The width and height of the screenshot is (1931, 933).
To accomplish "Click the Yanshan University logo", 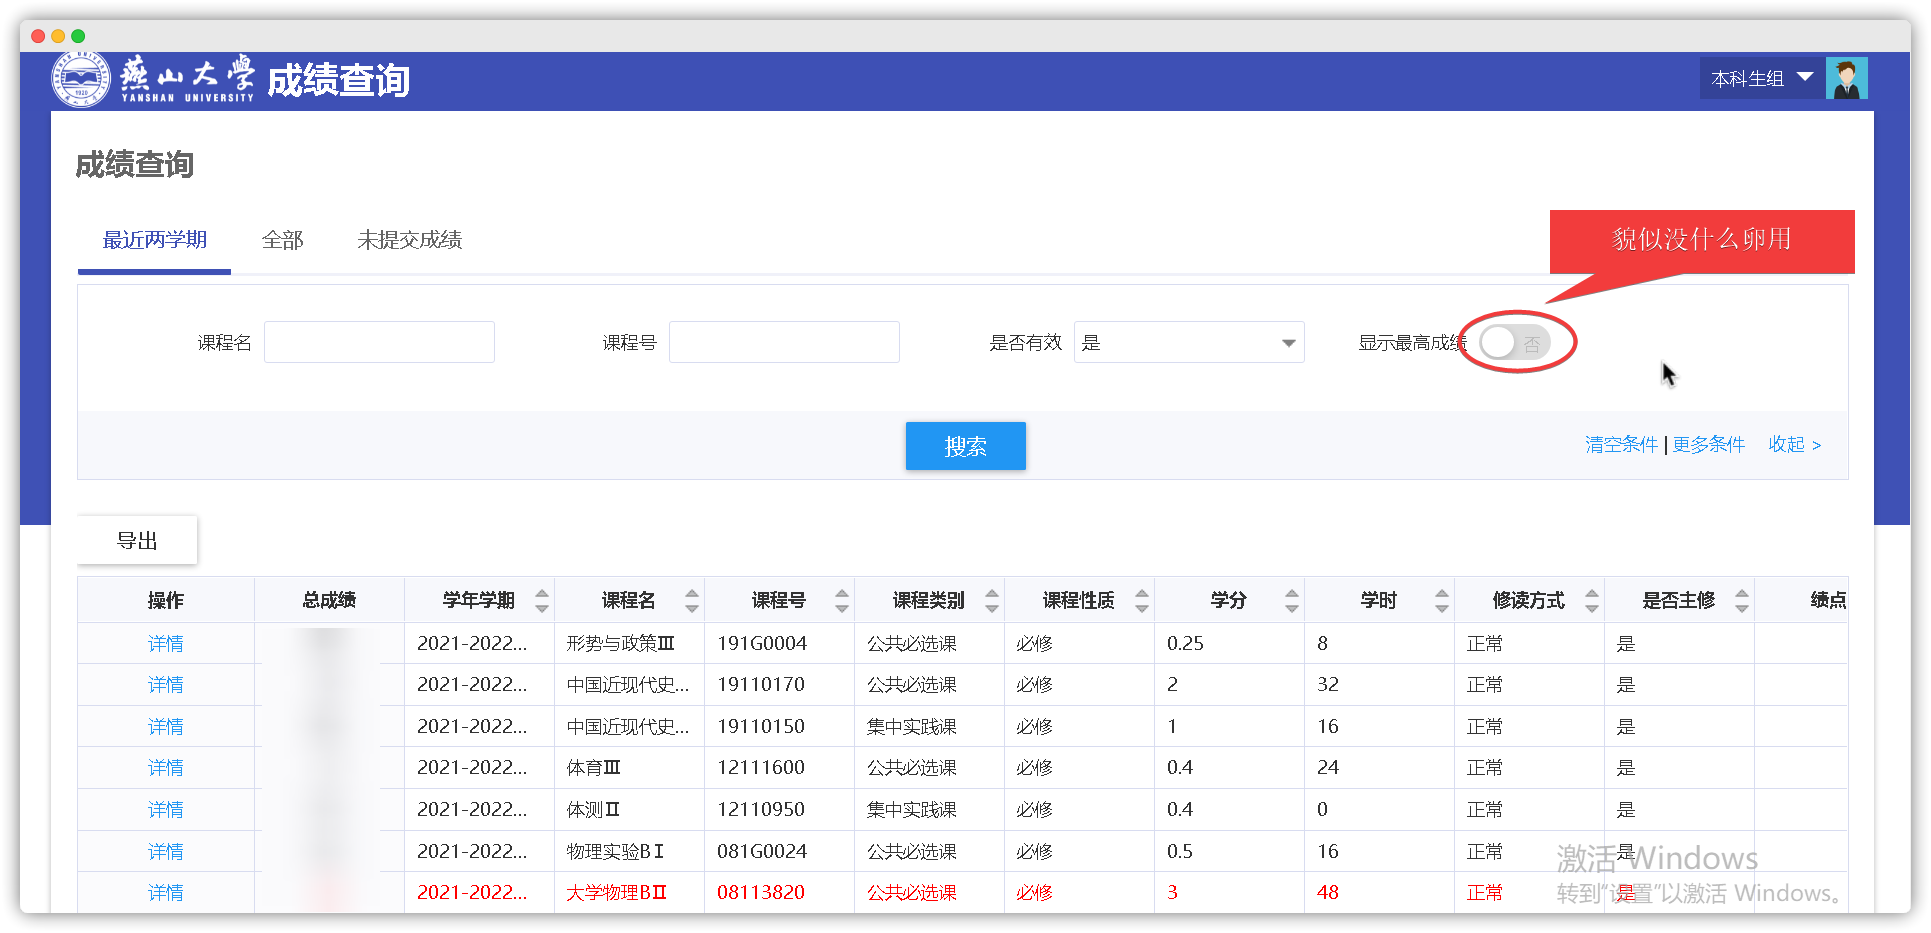I will [x=82, y=77].
